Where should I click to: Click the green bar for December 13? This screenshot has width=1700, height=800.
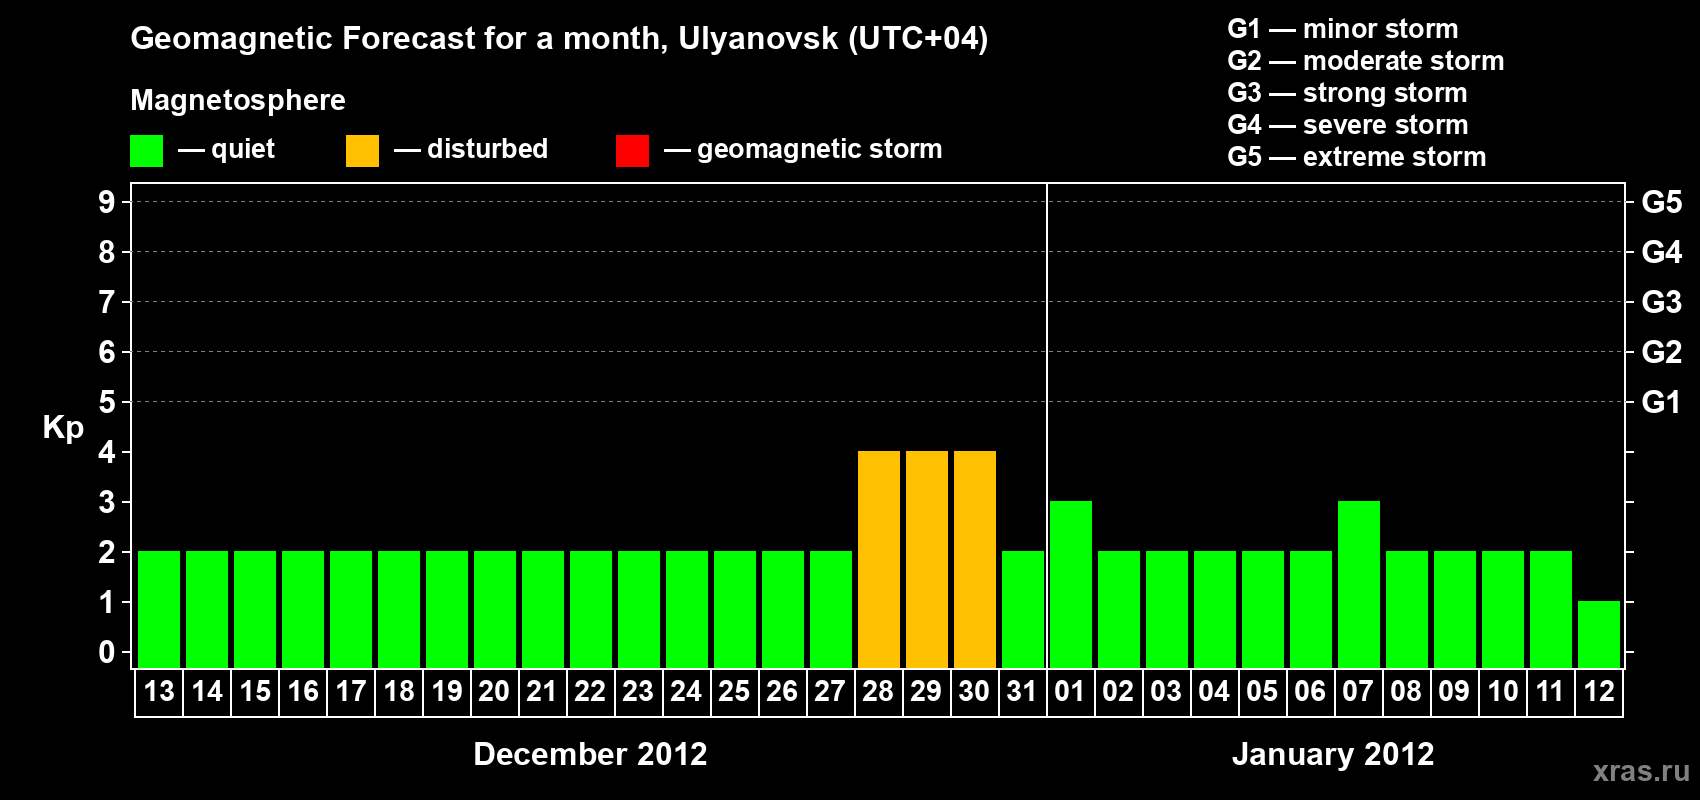pyautogui.click(x=159, y=609)
